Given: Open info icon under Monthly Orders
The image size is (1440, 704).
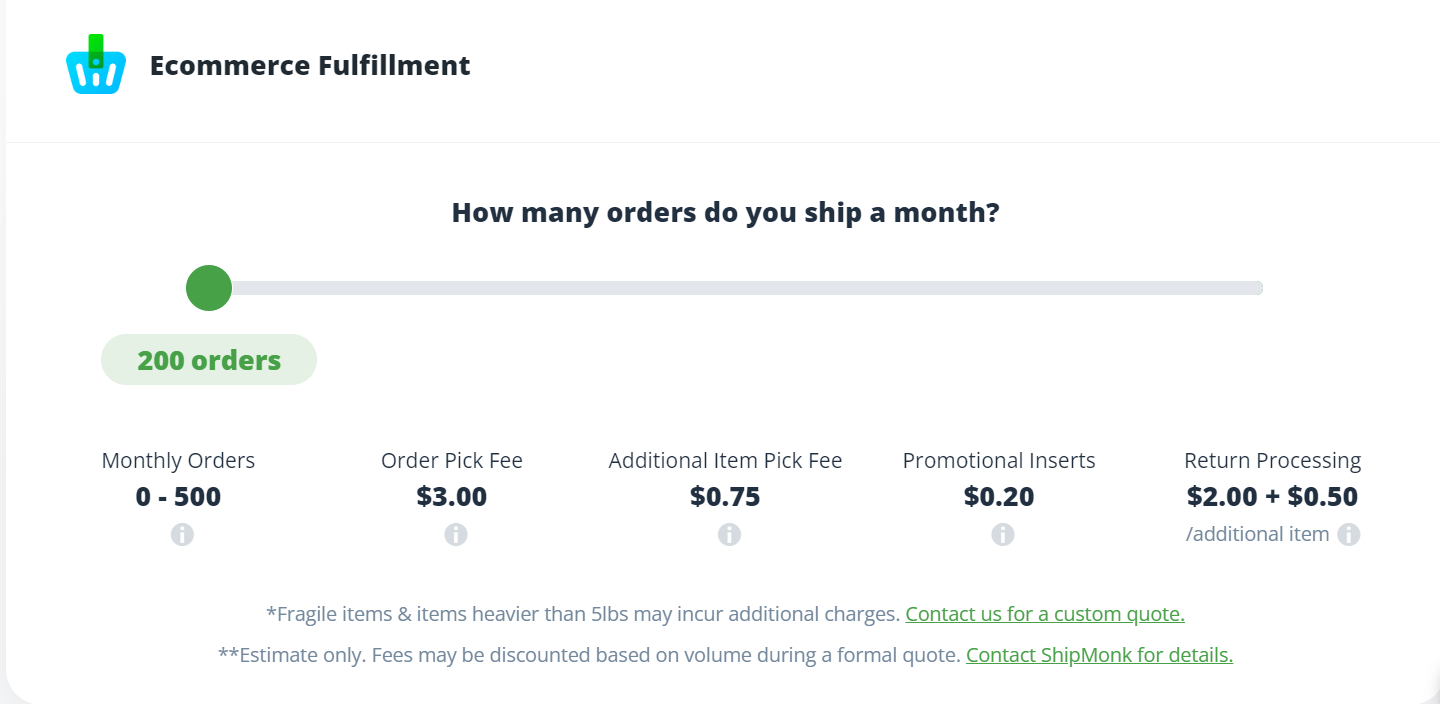Looking at the screenshot, I should [182, 535].
